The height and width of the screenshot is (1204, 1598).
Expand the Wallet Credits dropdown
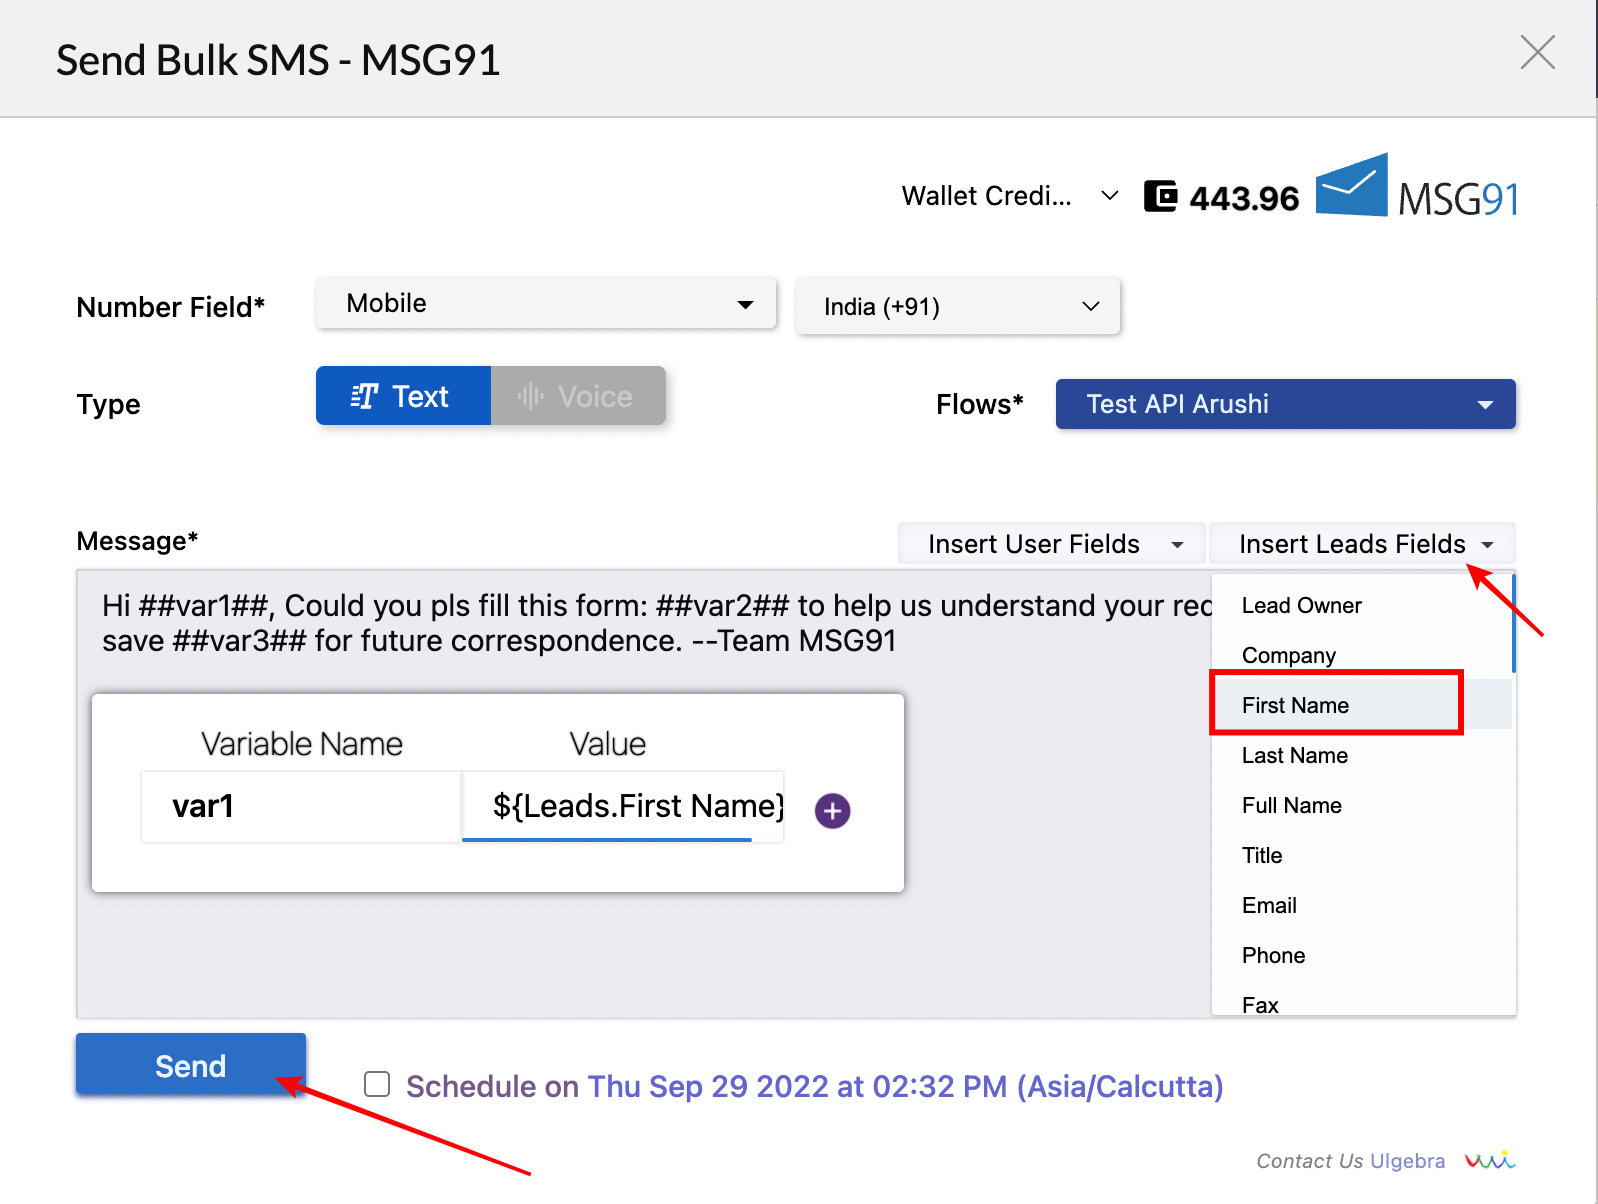1010,196
